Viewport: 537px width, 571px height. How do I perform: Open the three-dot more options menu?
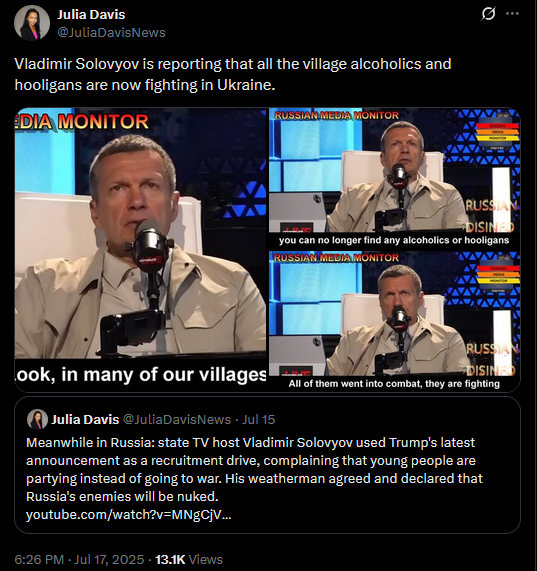point(512,14)
